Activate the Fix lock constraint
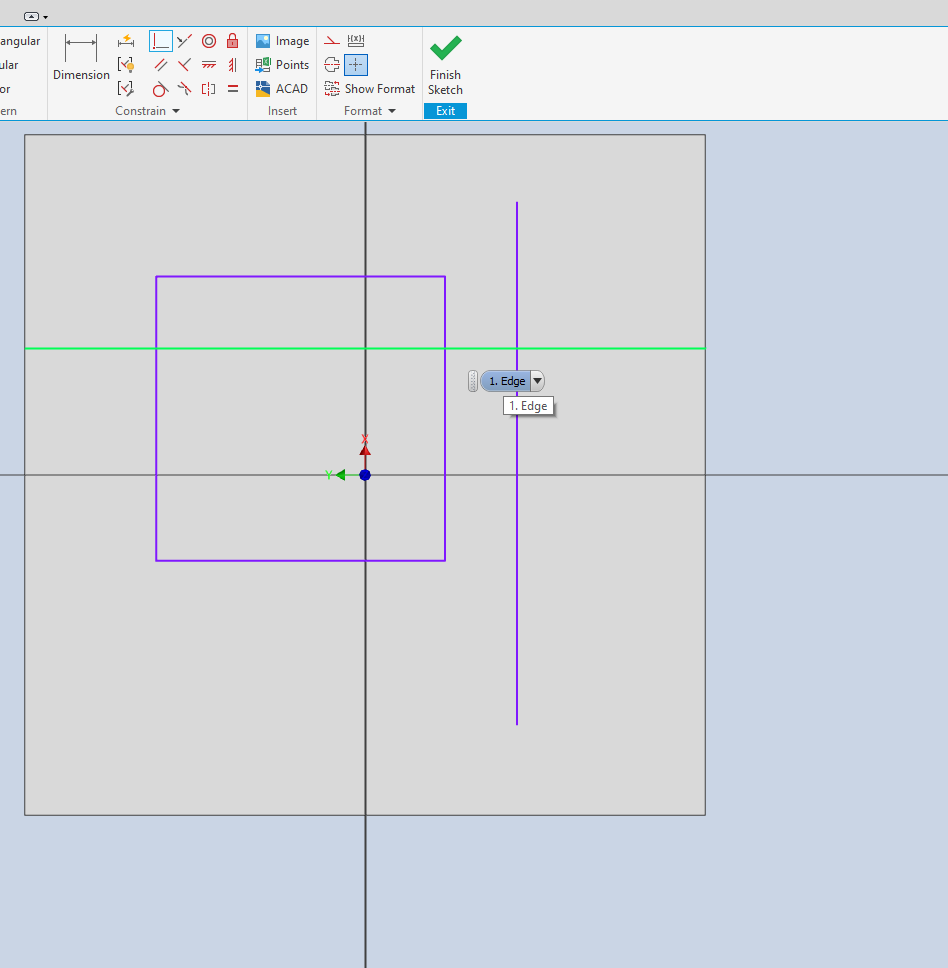The width and height of the screenshot is (948, 968). 232,41
